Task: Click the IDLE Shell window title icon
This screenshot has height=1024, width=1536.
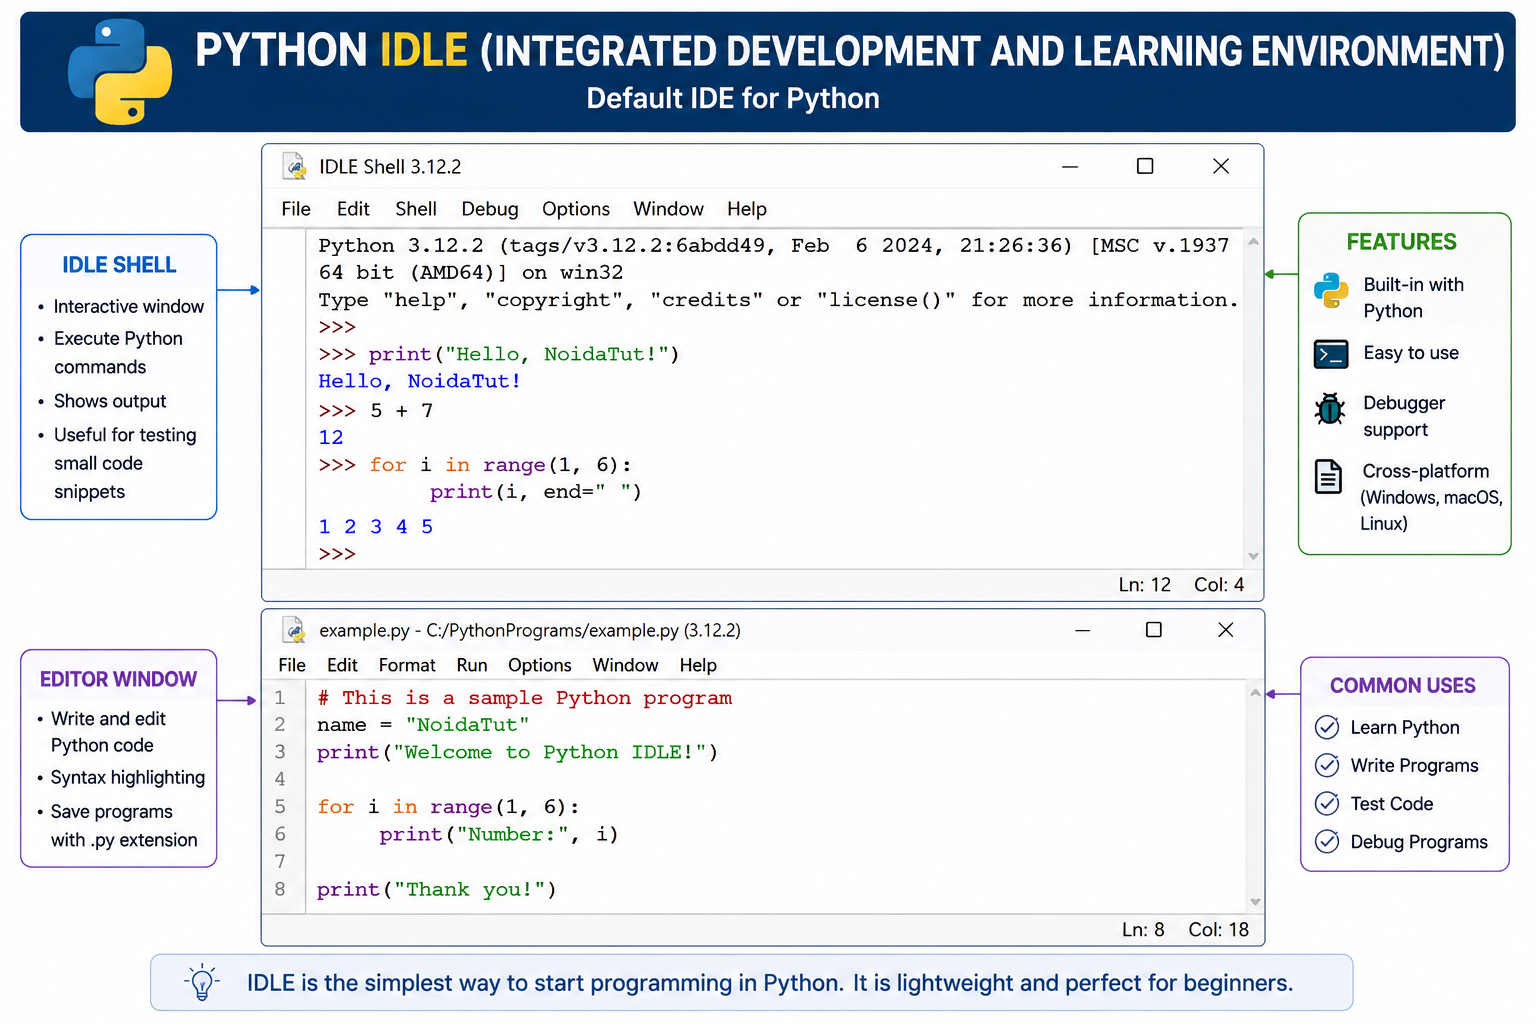Action: pyautogui.click(x=294, y=166)
